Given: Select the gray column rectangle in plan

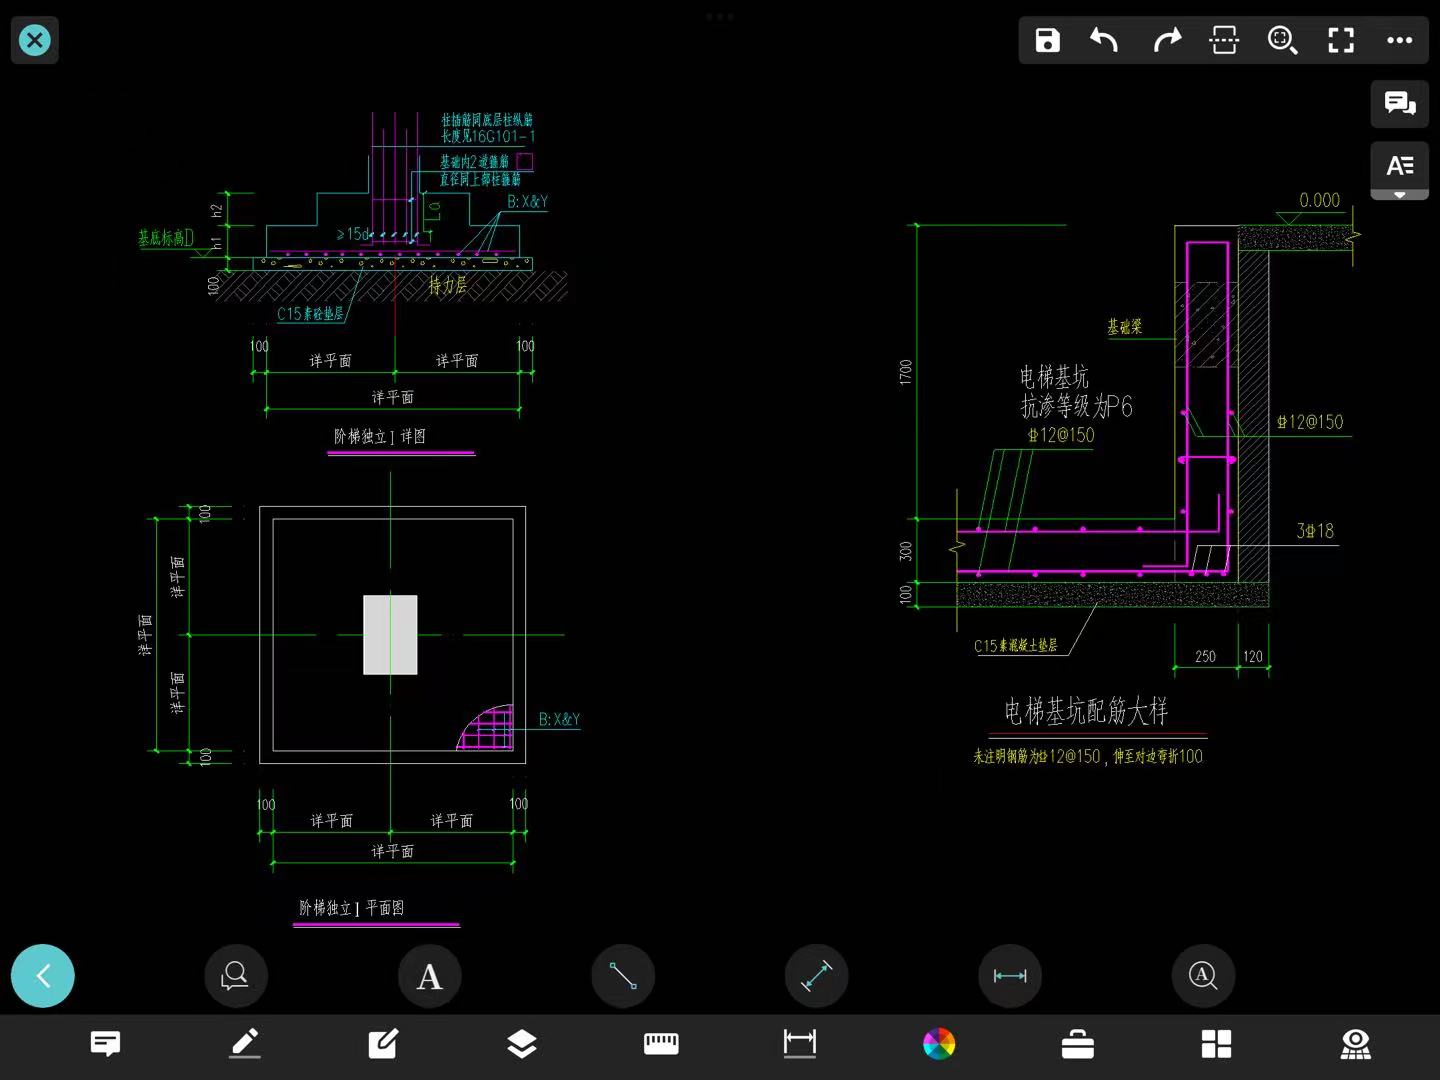Looking at the screenshot, I should pyautogui.click(x=390, y=635).
